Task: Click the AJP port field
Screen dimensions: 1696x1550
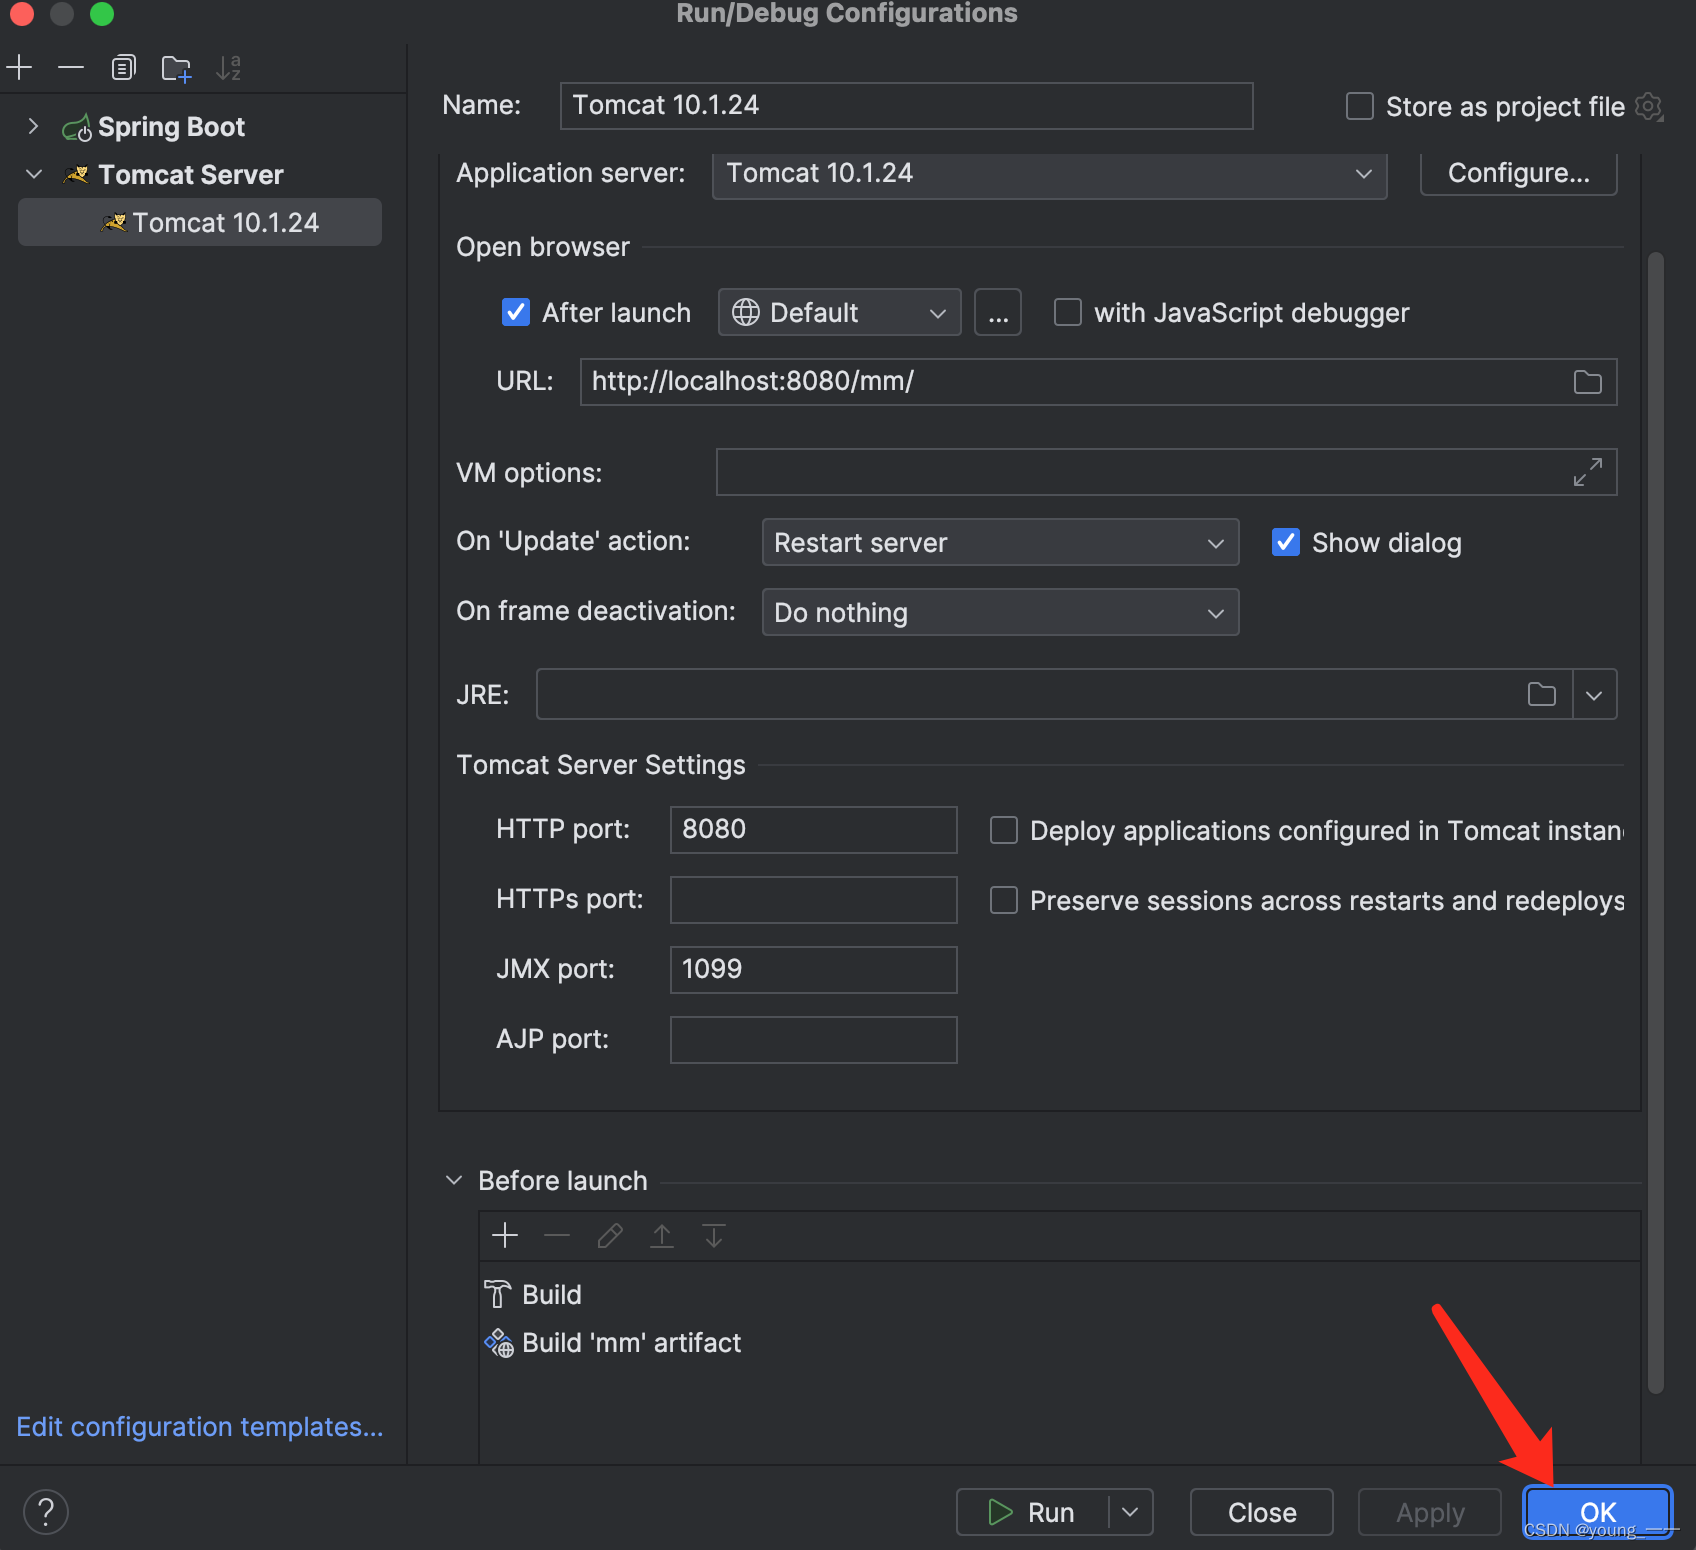Action: click(x=814, y=1040)
